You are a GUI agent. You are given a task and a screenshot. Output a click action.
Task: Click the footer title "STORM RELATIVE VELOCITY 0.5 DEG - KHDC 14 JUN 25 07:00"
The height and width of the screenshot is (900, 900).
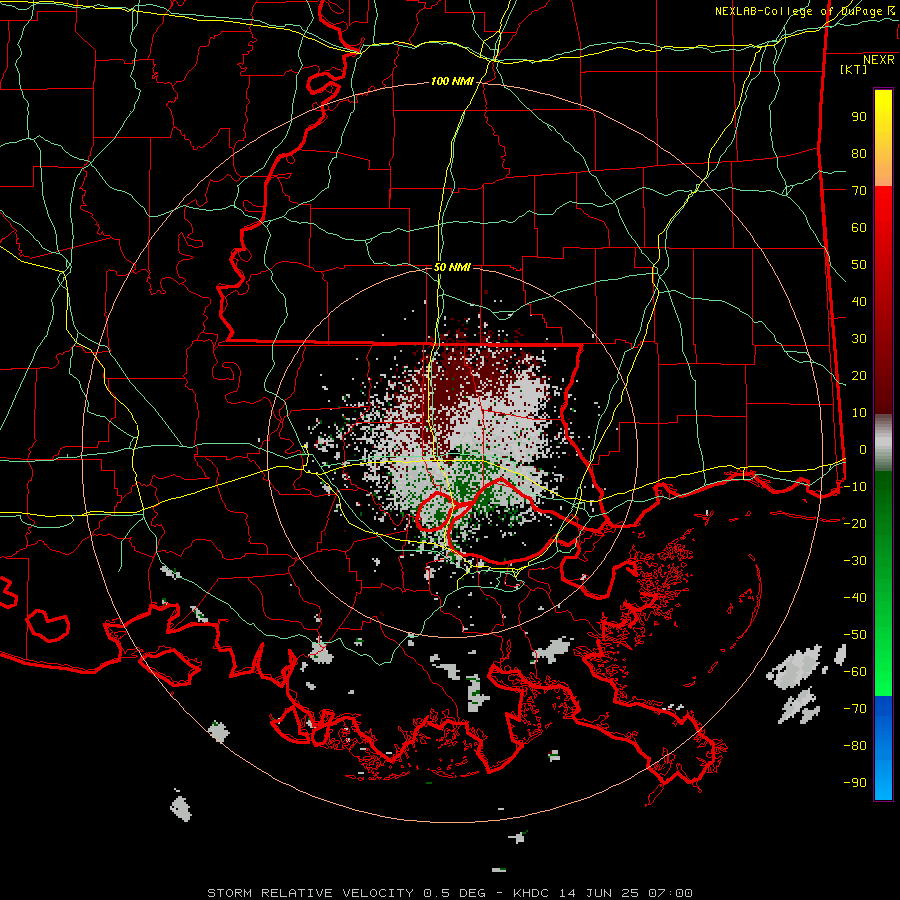pos(449,893)
